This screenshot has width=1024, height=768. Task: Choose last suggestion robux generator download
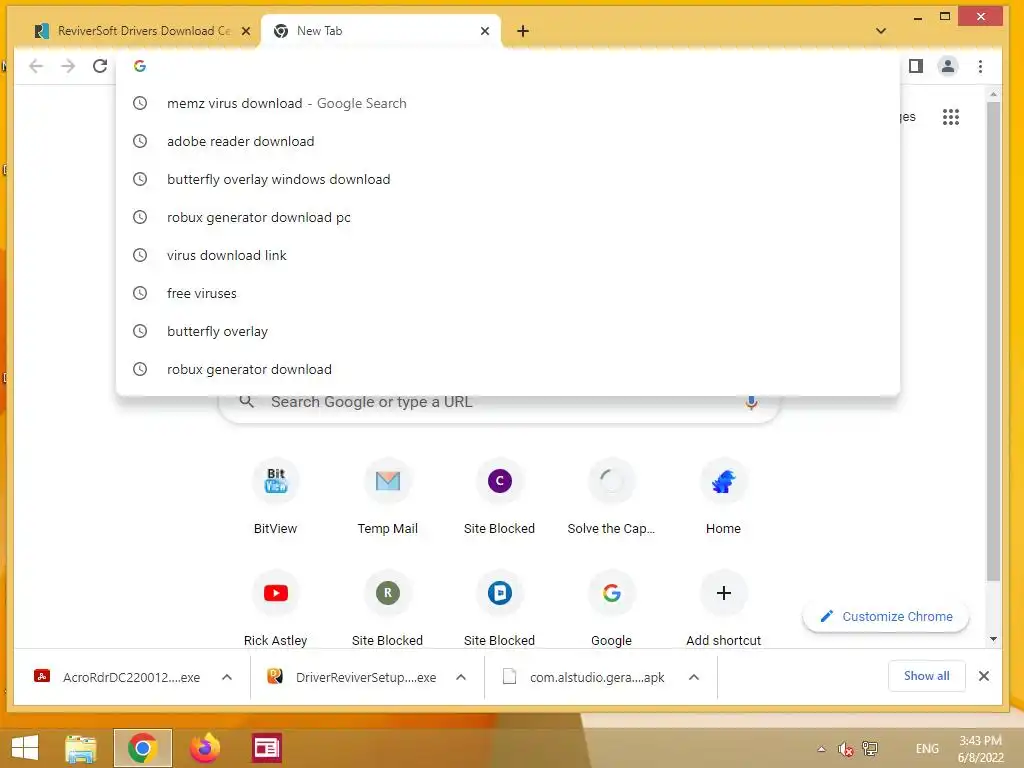click(507, 369)
